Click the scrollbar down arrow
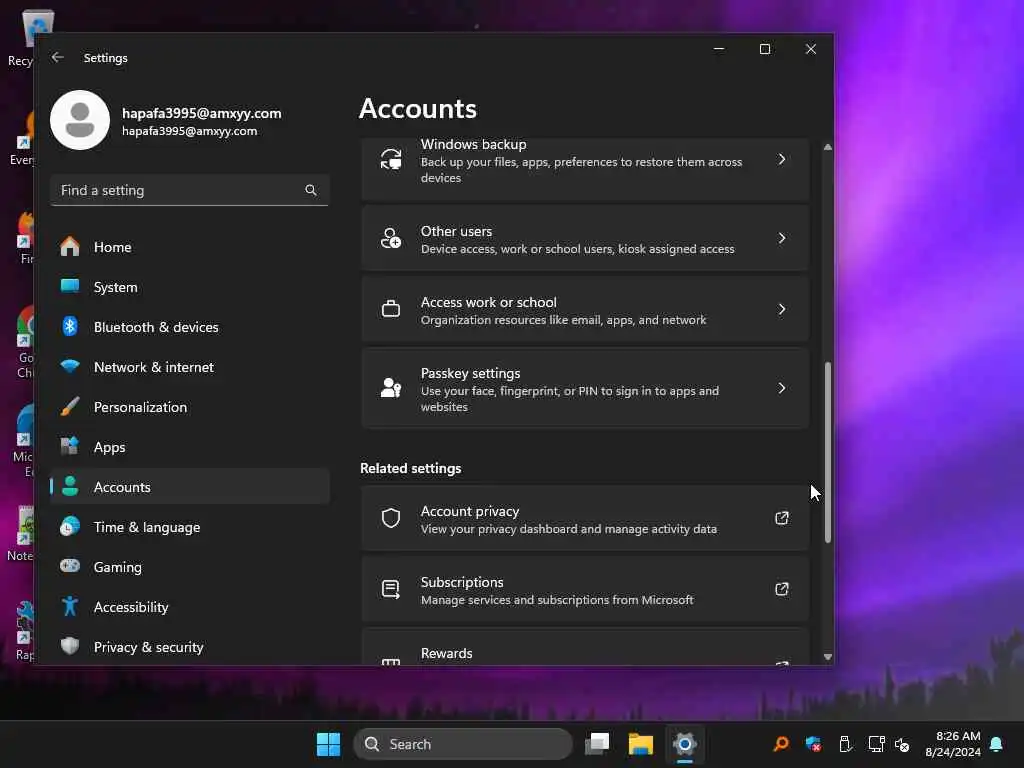The height and width of the screenshot is (768, 1024). 827,657
